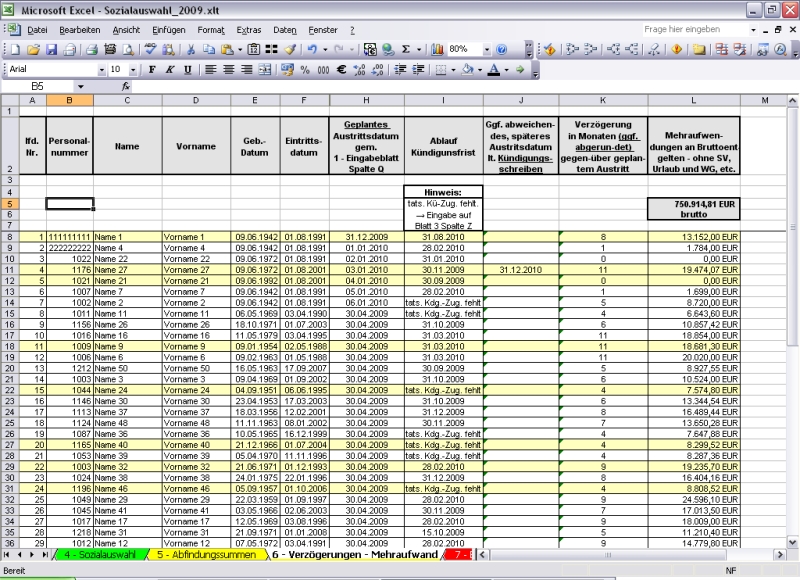This screenshot has width=800, height=580.
Task: Open the Format menu
Action: tap(211, 30)
